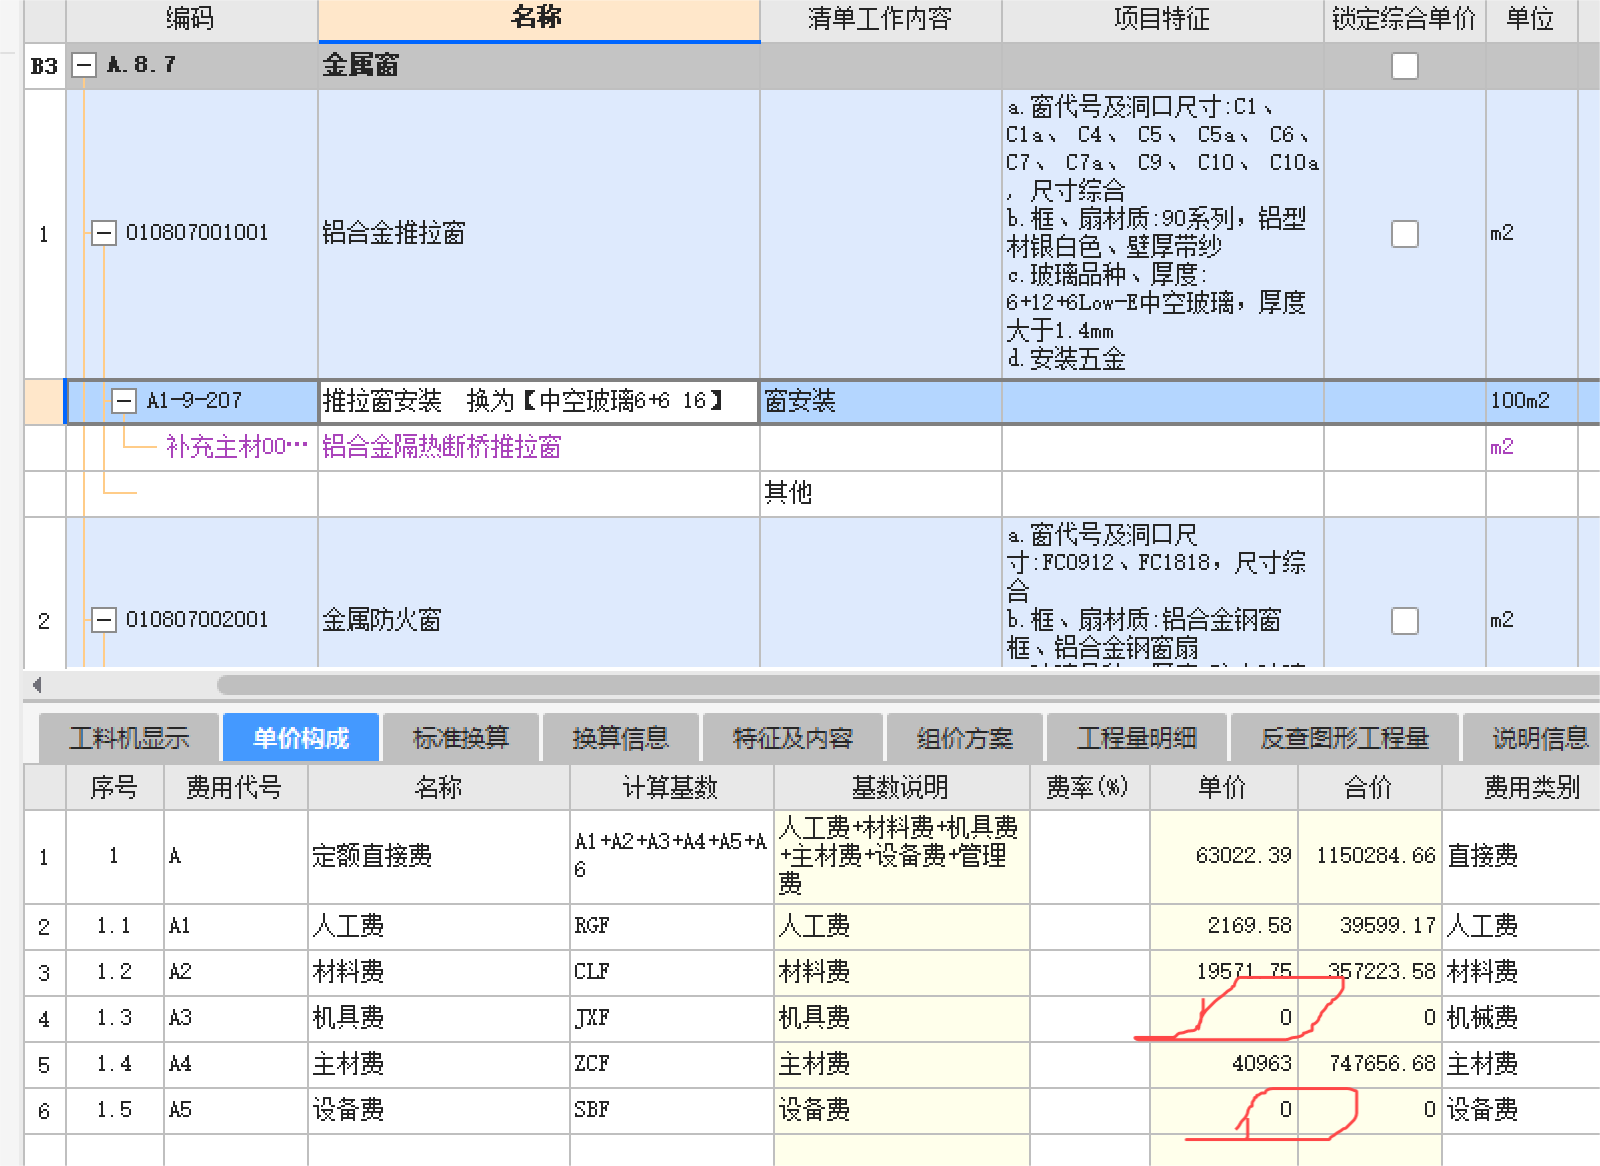Collapse the A.8.7 金属窗 section
The height and width of the screenshot is (1166, 1600).
[x=84, y=66]
